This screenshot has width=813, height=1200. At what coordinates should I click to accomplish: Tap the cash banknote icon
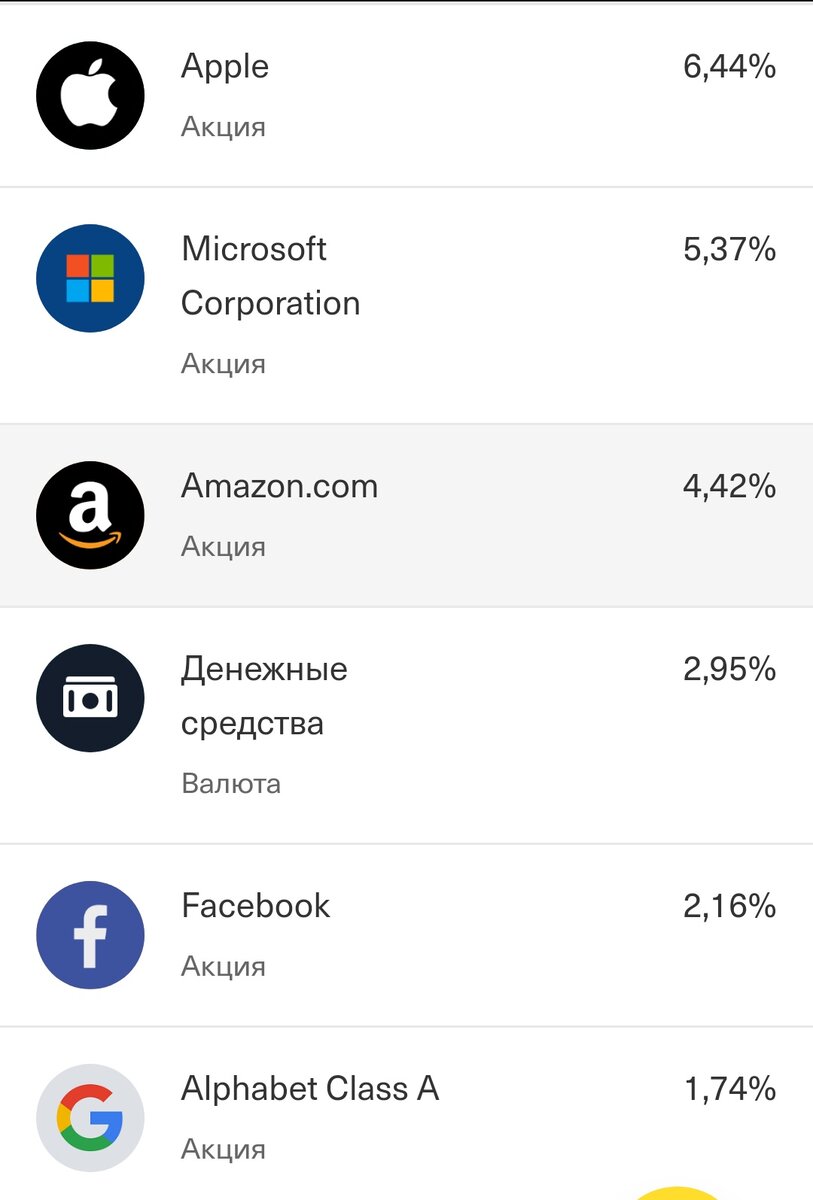click(90, 698)
